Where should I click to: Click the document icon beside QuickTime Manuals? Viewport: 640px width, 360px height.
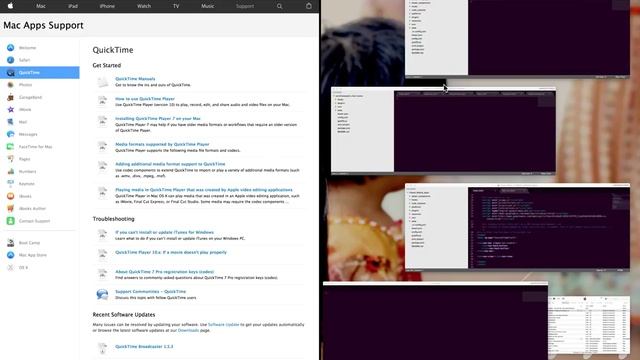102,82
